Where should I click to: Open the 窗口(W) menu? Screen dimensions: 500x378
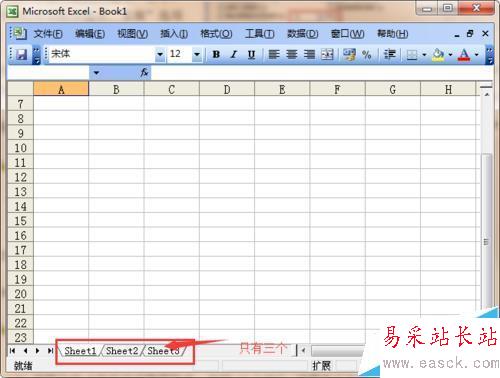click(347, 34)
